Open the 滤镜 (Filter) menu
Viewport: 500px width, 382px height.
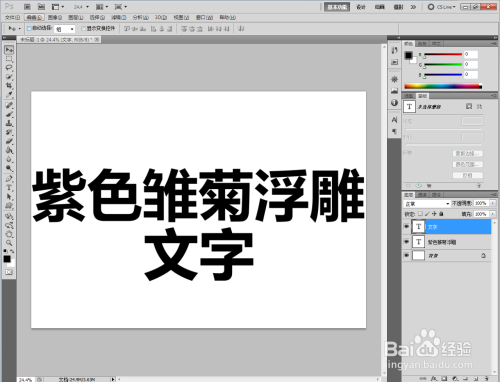pos(118,17)
